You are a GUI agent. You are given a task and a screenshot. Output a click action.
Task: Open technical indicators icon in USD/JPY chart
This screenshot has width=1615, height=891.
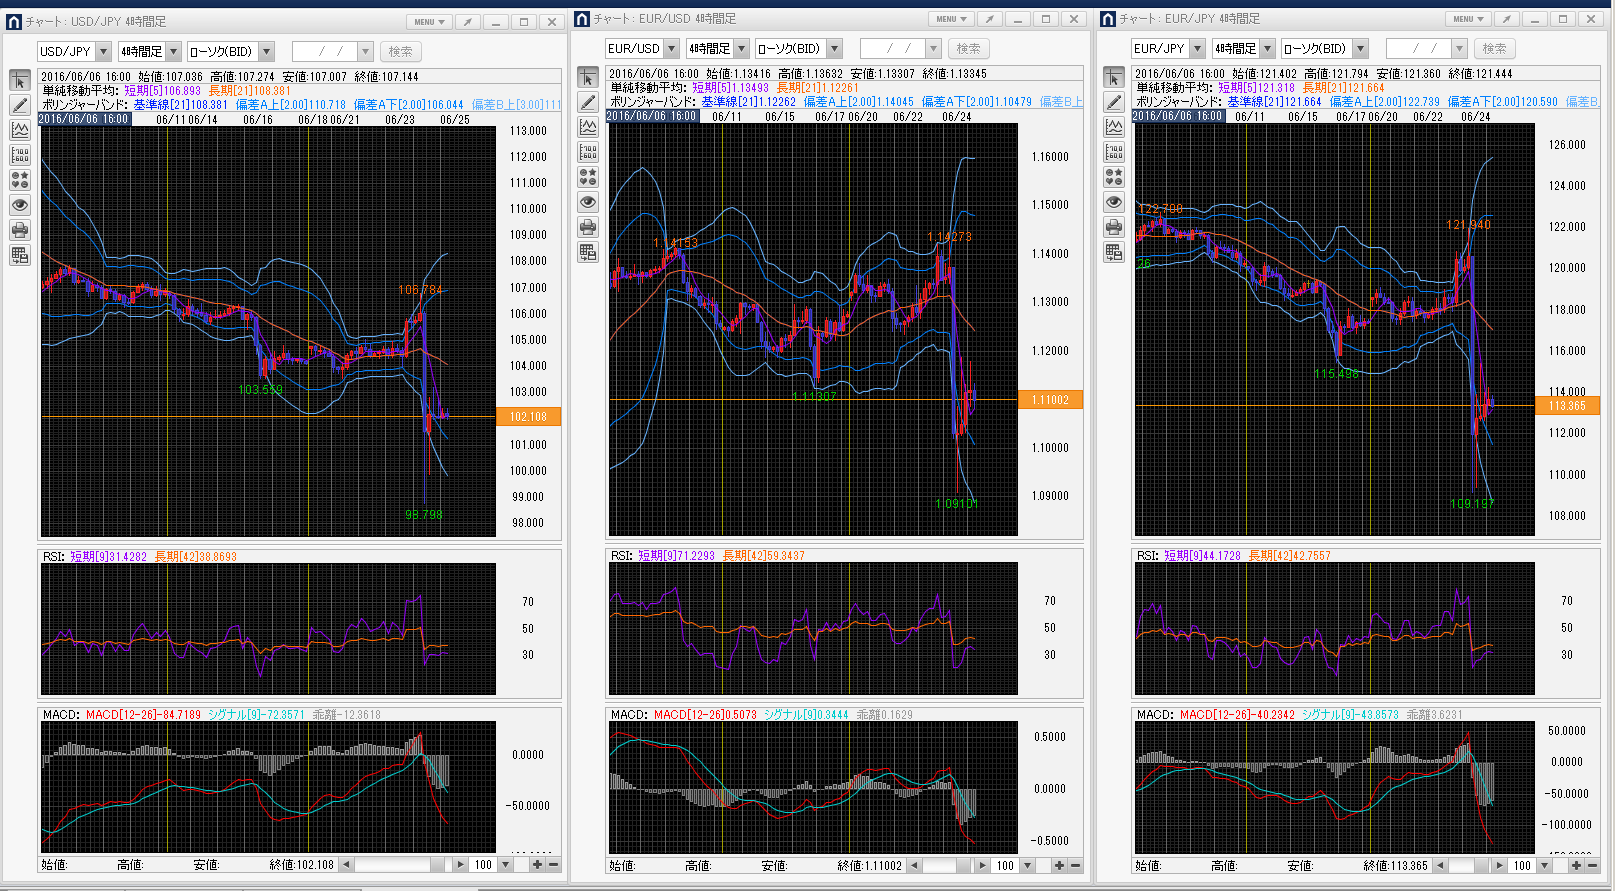pos(20,130)
